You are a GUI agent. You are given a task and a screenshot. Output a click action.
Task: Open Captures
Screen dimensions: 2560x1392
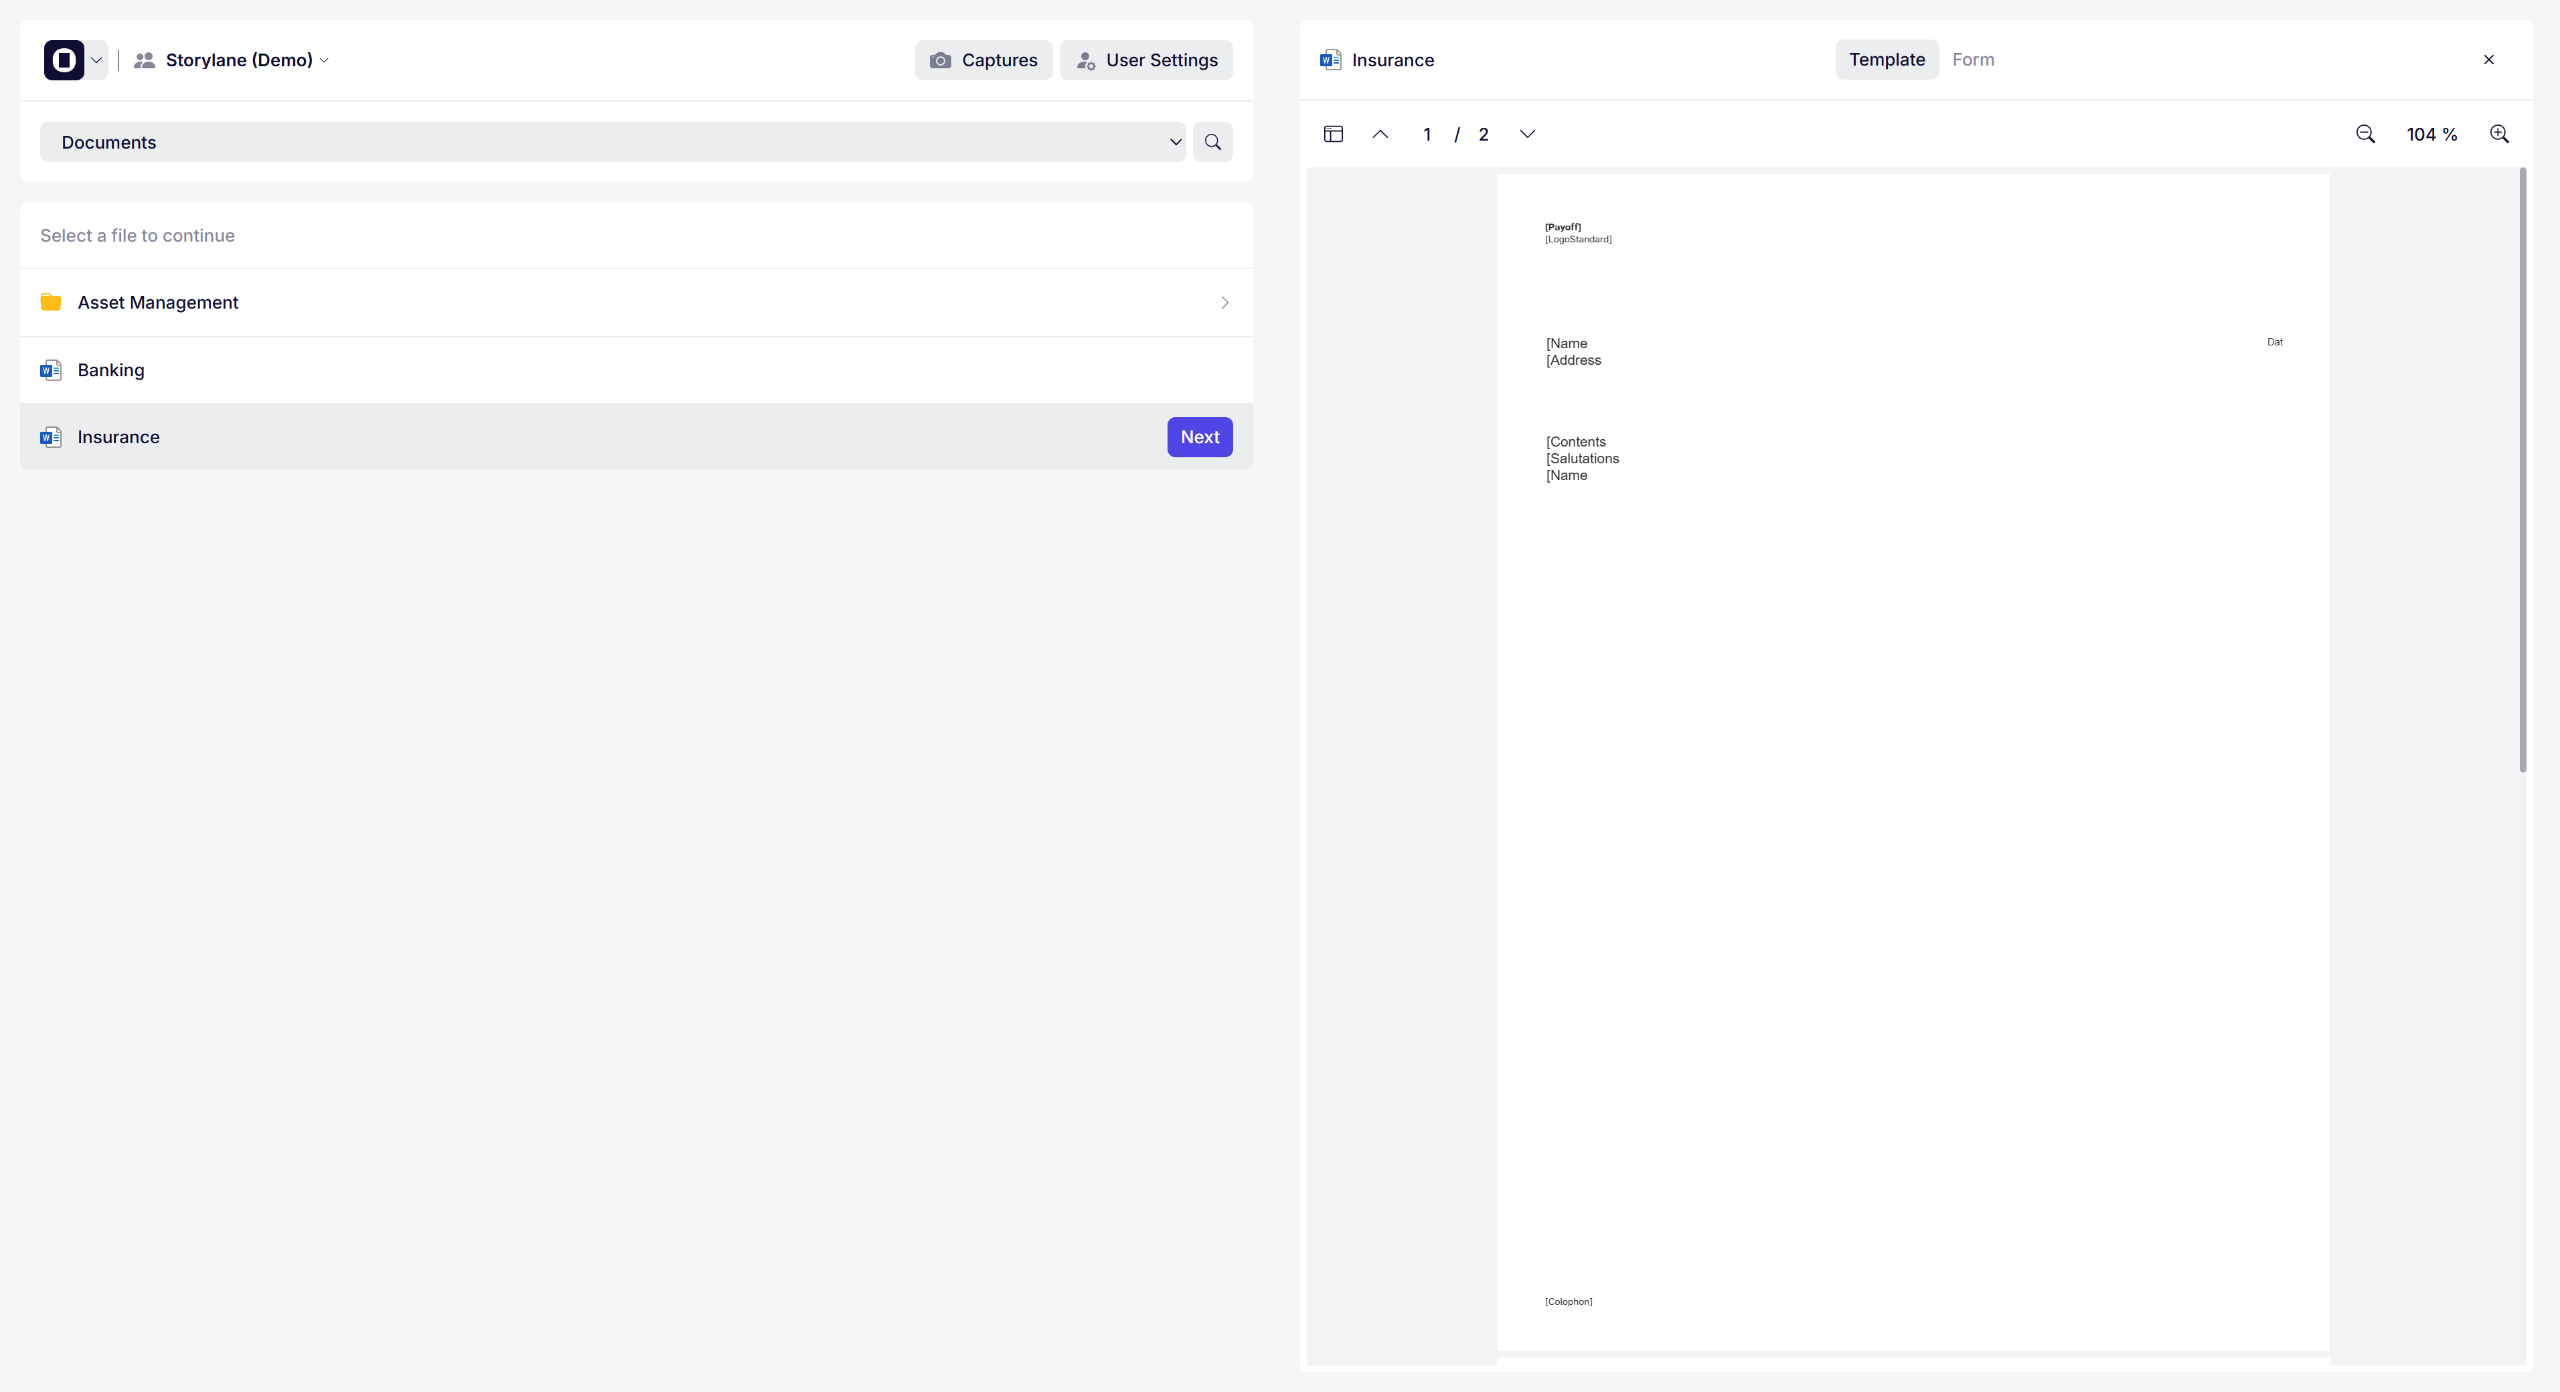pyautogui.click(x=983, y=60)
